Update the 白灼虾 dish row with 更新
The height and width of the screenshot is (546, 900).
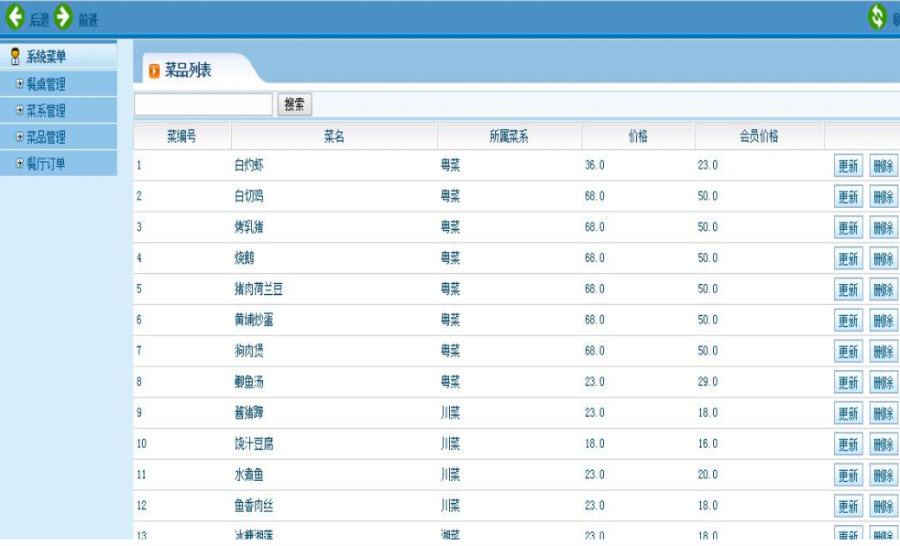coord(848,166)
